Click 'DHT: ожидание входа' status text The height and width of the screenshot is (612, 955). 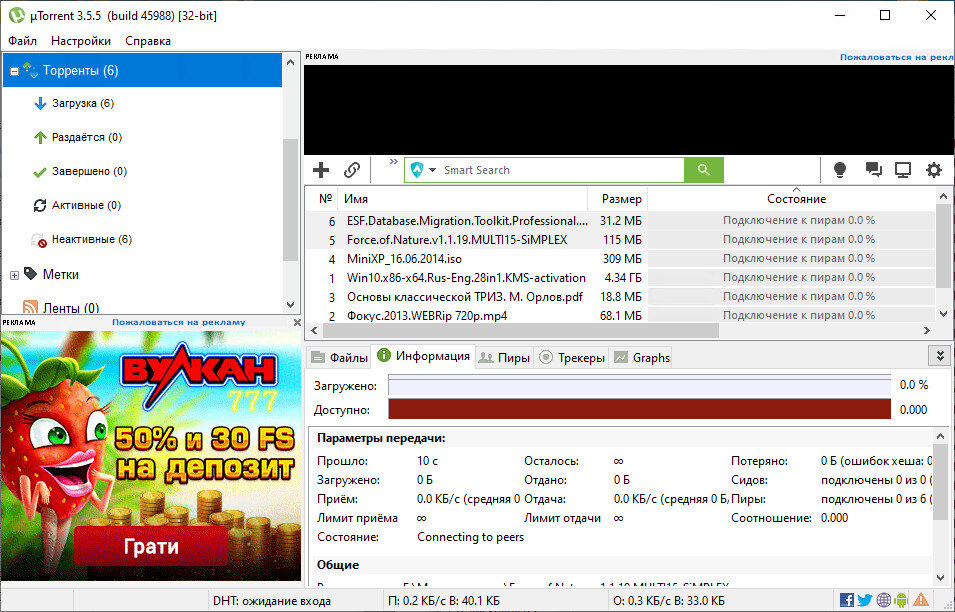(272, 601)
